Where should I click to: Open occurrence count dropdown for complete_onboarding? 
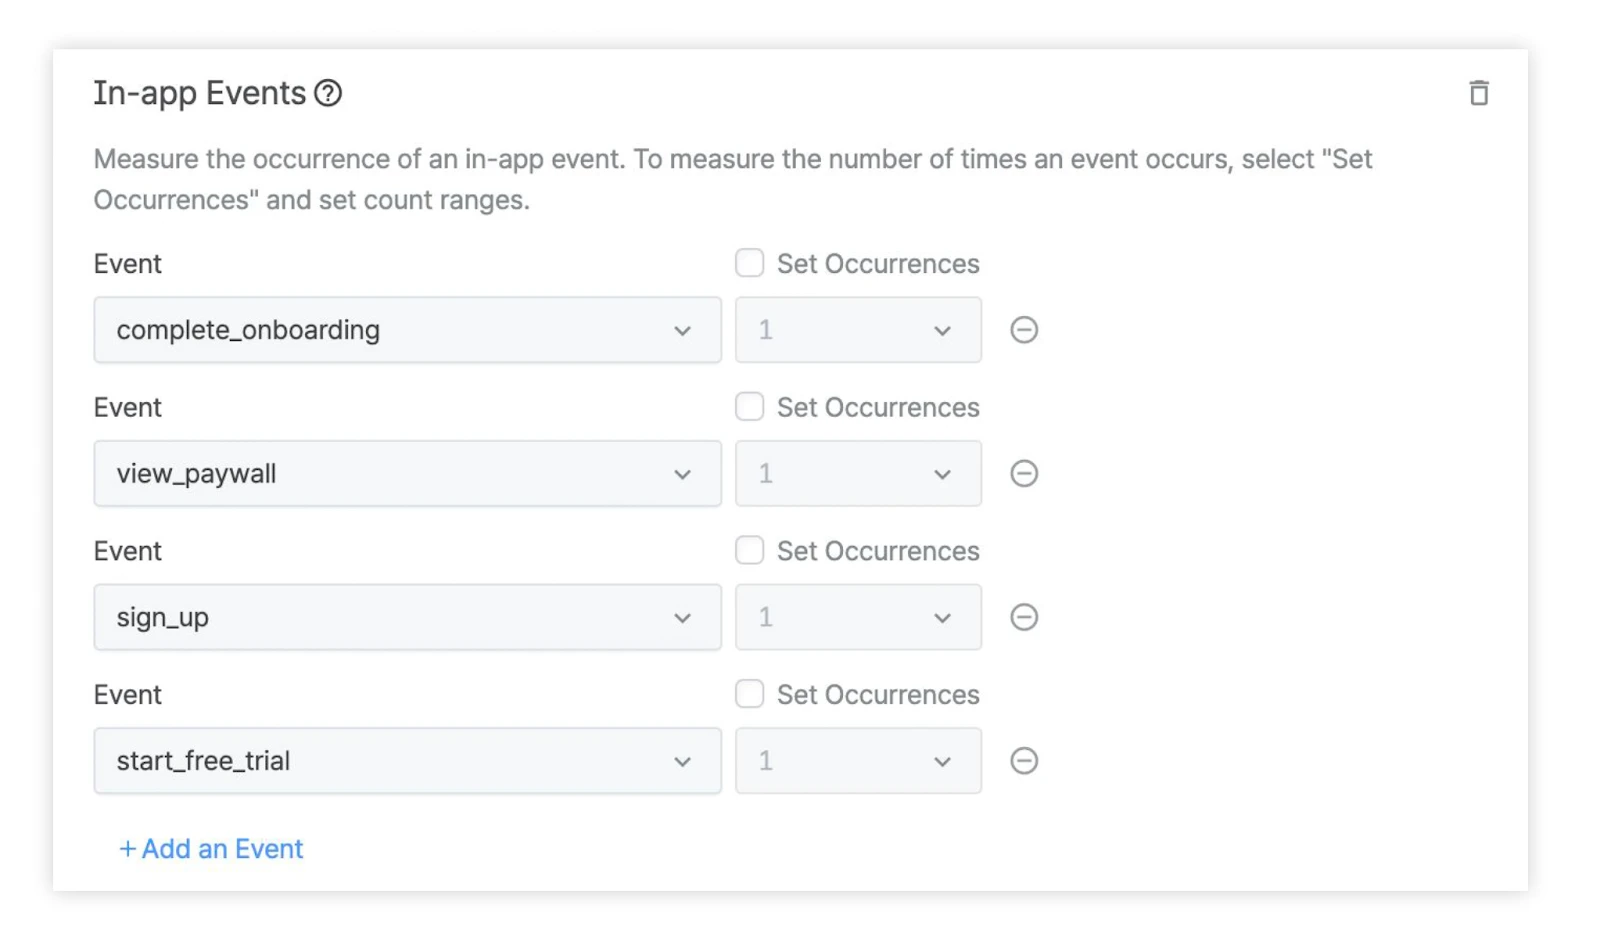(x=858, y=330)
